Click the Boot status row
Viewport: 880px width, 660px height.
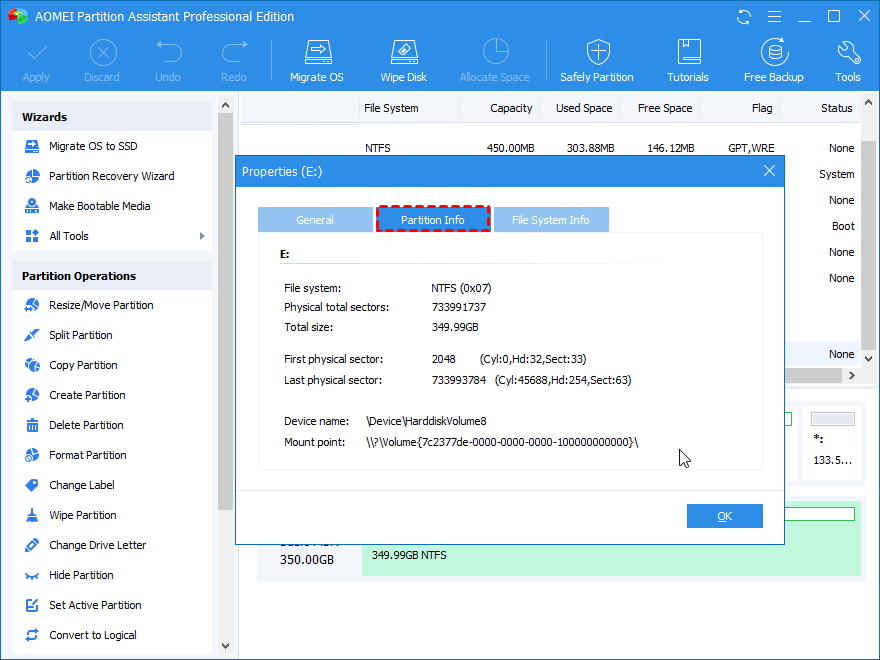pos(843,226)
